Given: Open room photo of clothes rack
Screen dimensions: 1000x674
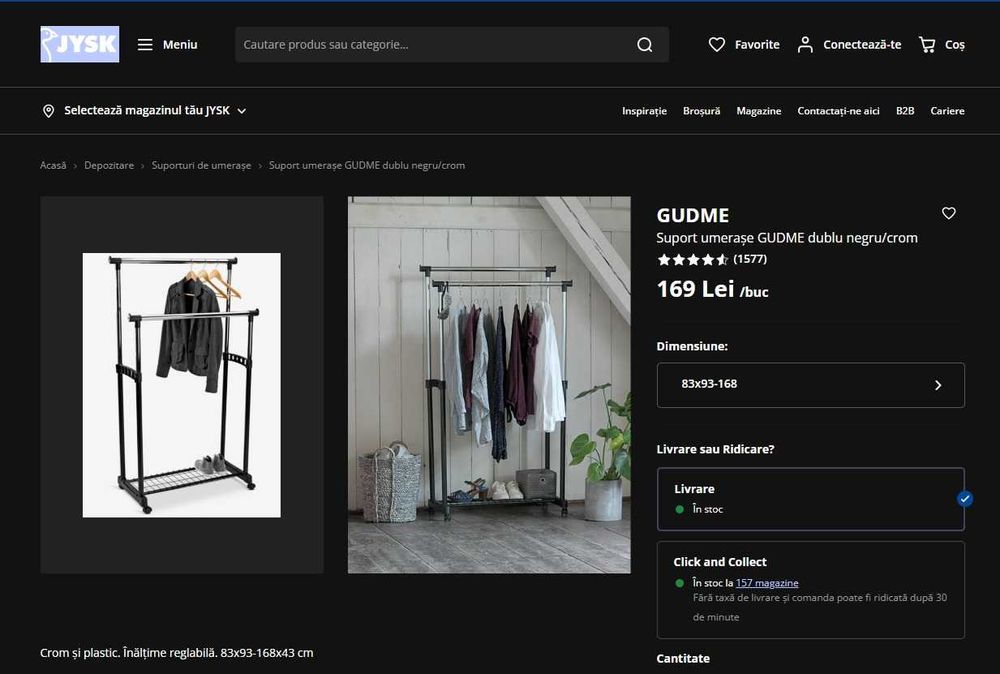Looking at the screenshot, I should click(x=489, y=385).
